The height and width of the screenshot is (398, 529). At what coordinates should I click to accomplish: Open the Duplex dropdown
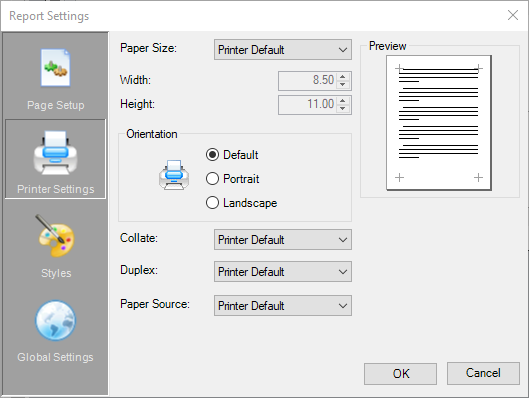(x=283, y=272)
